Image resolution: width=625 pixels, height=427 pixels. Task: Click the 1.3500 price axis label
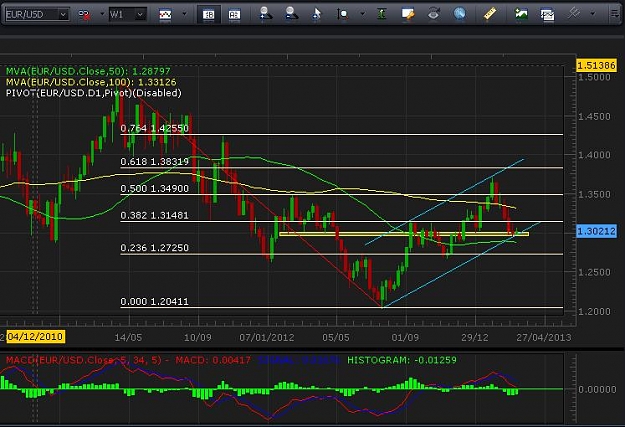[x=594, y=195]
